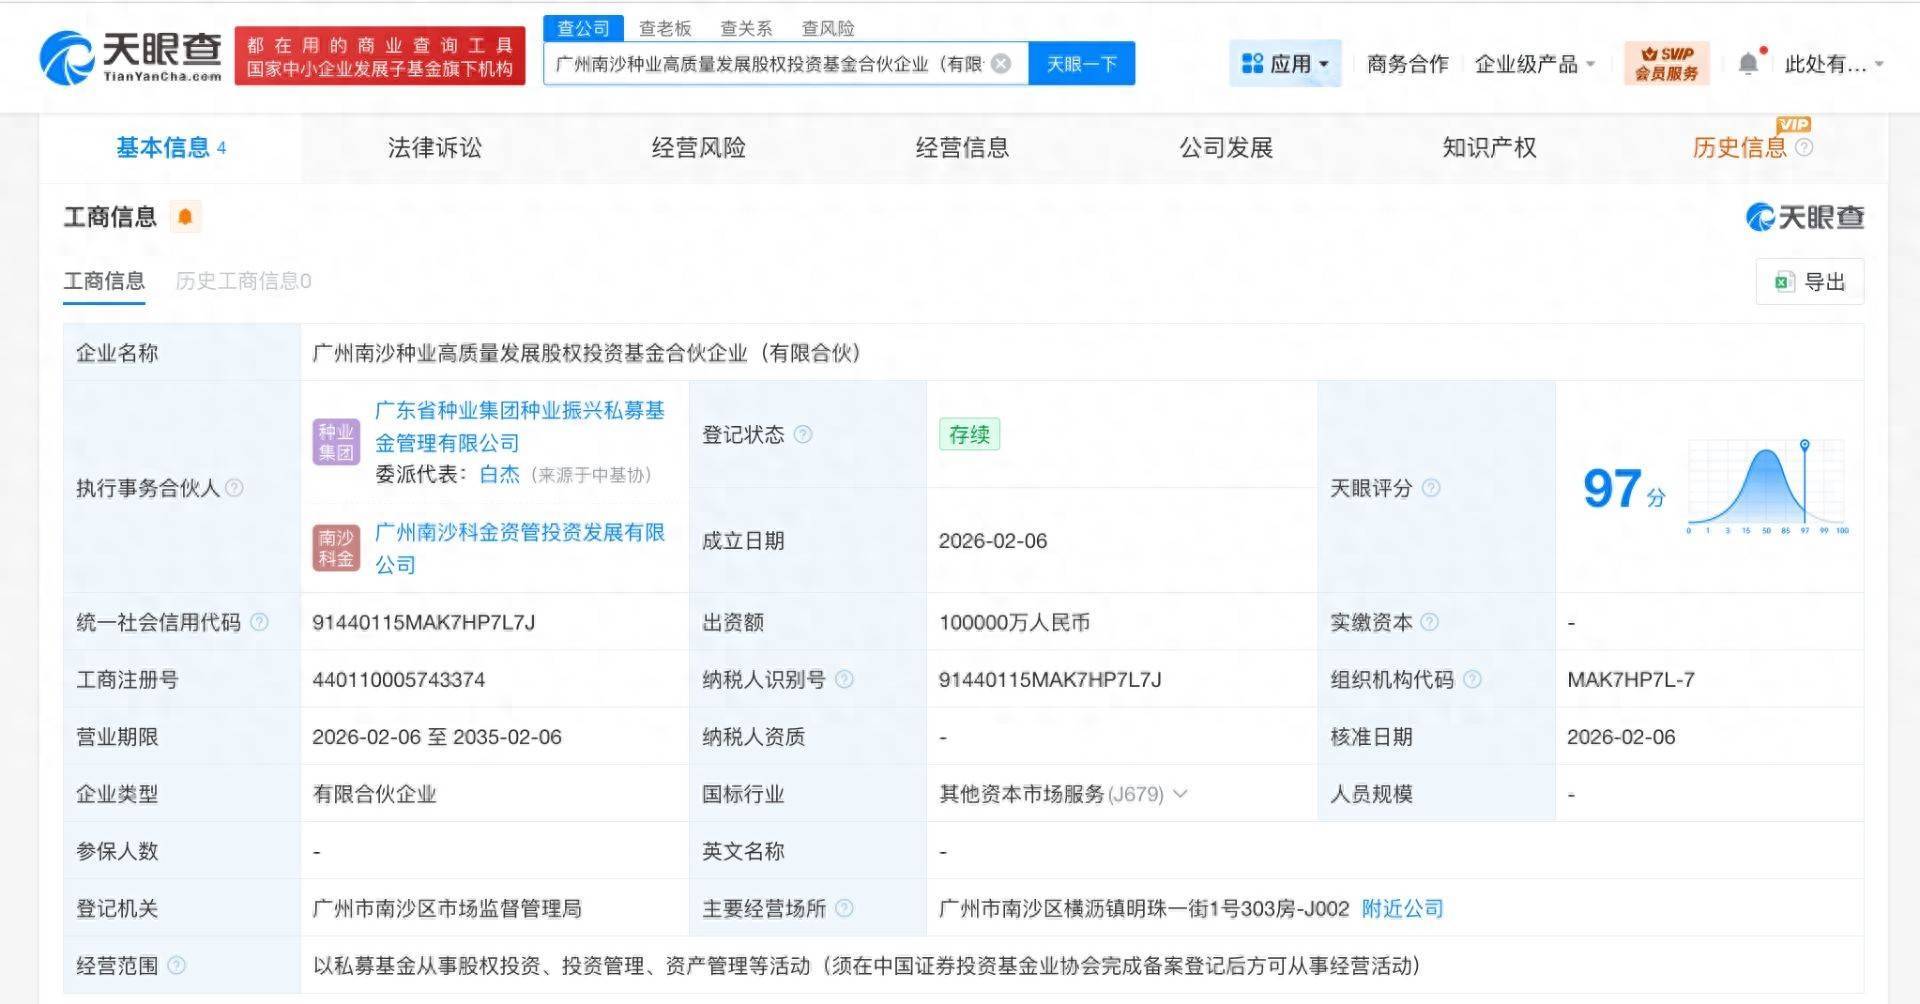
Task: Click the help icon next to 登记状态
Action: coord(803,434)
